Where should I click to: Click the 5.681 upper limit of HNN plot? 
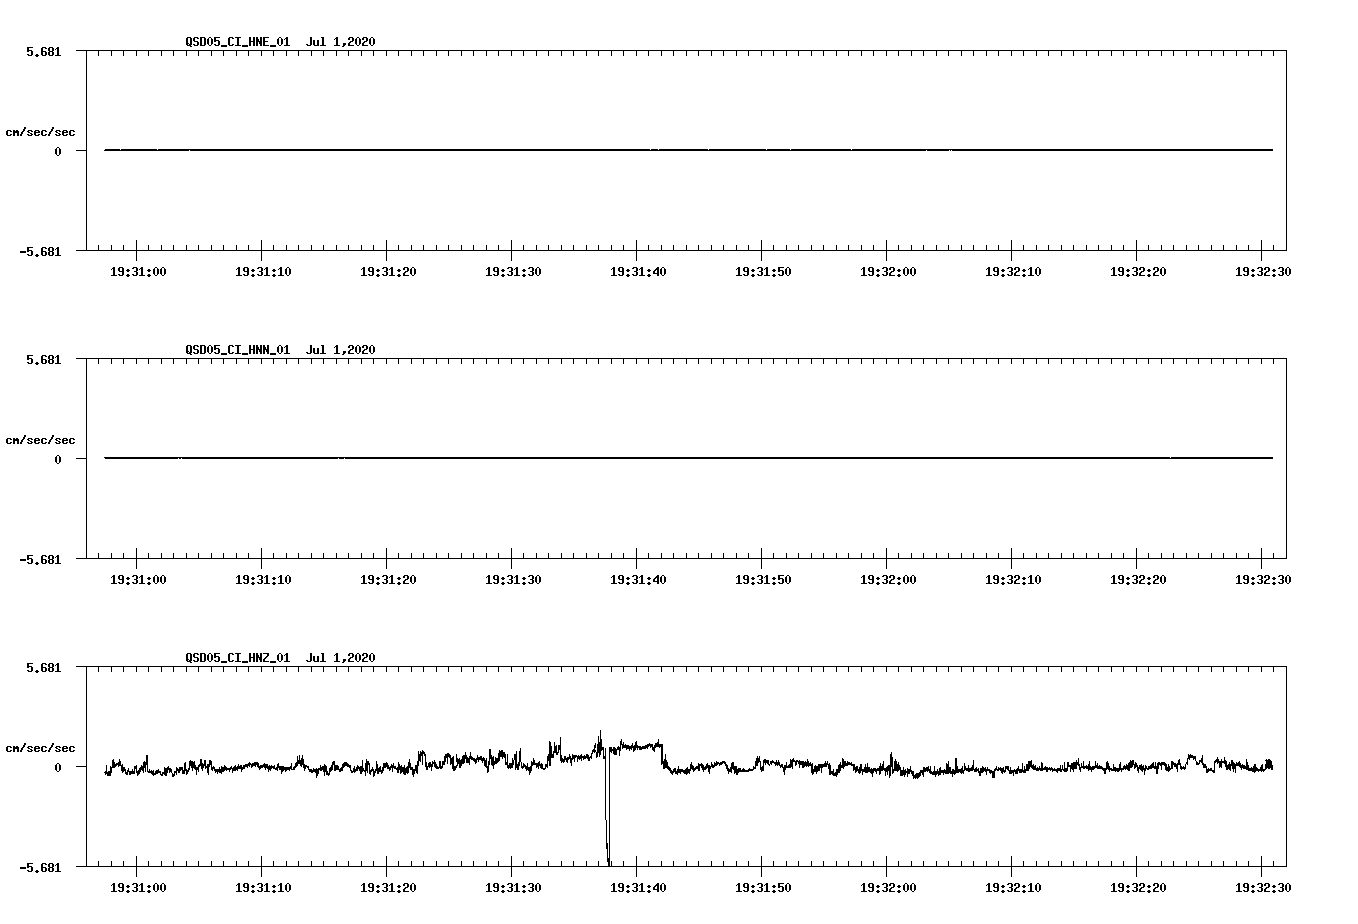point(44,359)
